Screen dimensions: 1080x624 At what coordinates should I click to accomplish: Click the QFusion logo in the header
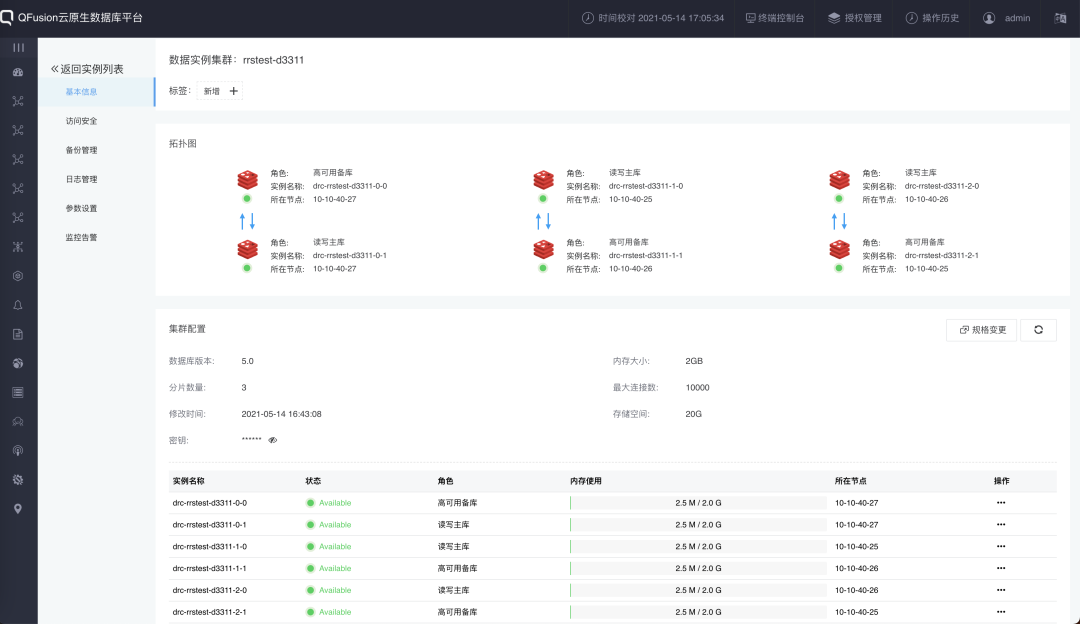click(x=7, y=18)
